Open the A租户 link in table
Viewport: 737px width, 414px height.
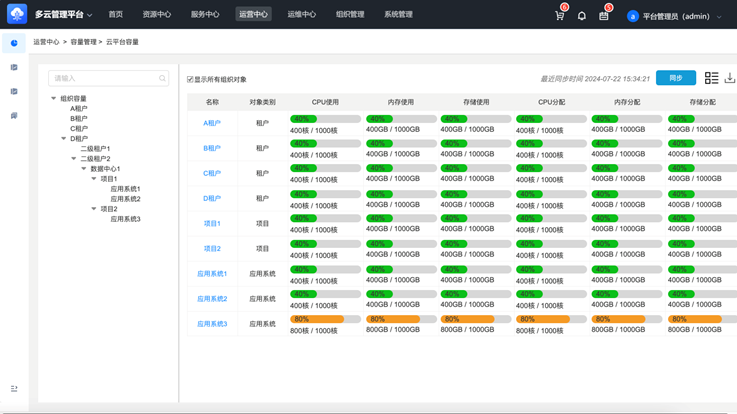pyautogui.click(x=212, y=123)
